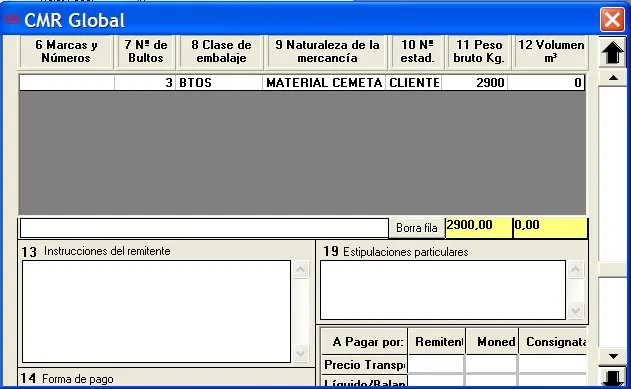The image size is (631, 389).
Task: Click the empty Marcas y Números cell
Action: [x=67, y=83]
